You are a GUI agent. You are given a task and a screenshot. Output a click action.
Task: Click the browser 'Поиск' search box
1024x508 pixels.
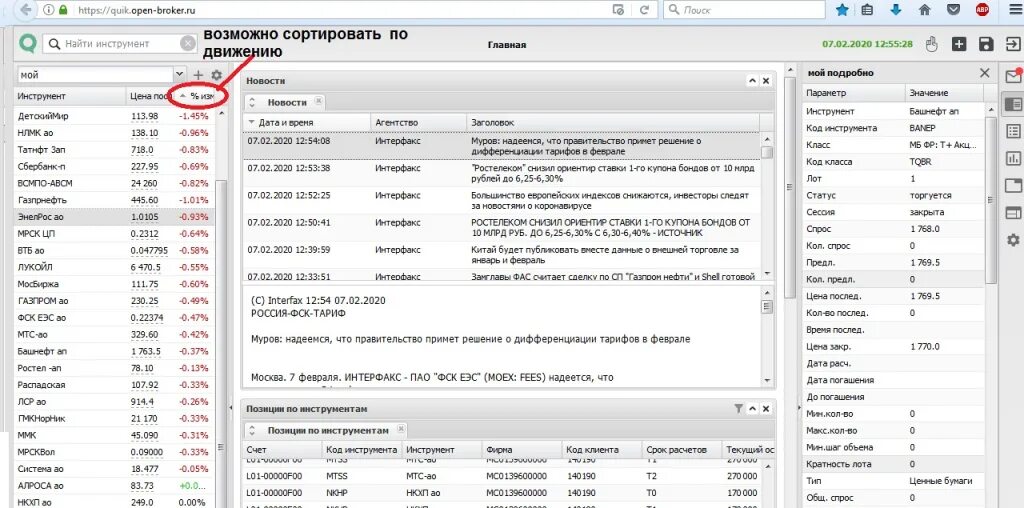(x=744, y=10)
